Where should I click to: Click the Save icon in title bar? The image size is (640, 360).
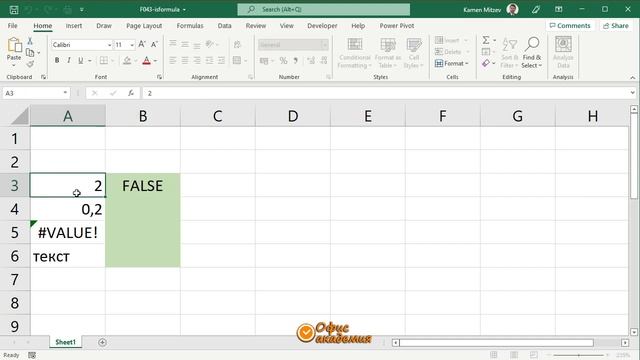click(13, 9)
